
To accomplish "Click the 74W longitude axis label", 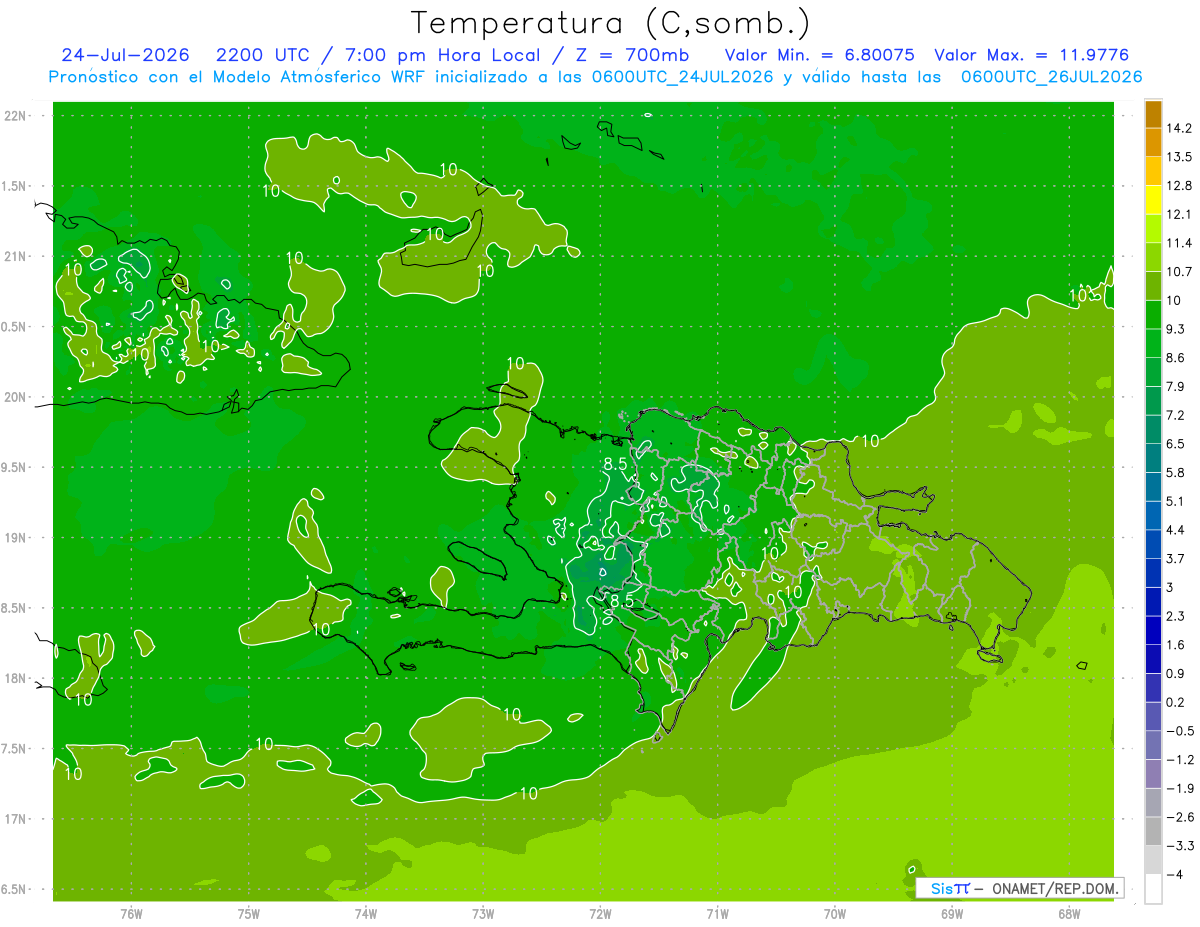I will pos(365,913).
